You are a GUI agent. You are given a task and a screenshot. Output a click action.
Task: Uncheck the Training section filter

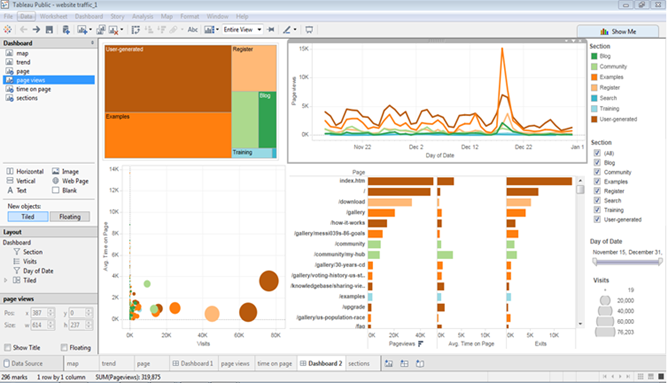coord(597,210)
